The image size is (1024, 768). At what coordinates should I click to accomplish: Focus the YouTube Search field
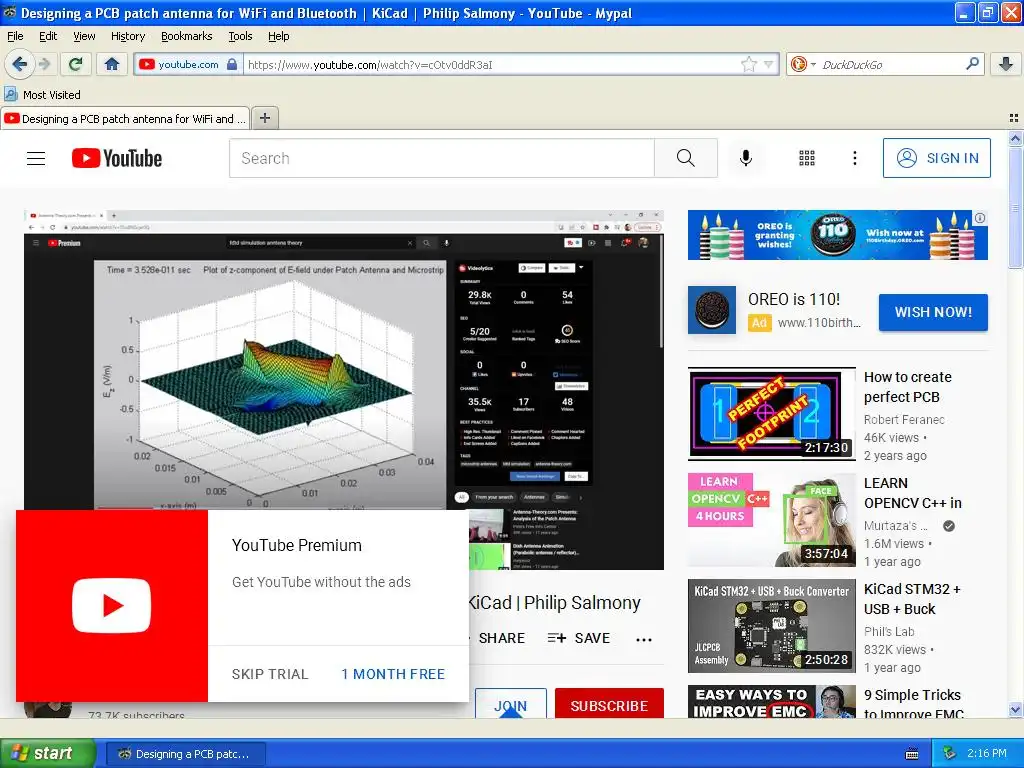[441, 158]
